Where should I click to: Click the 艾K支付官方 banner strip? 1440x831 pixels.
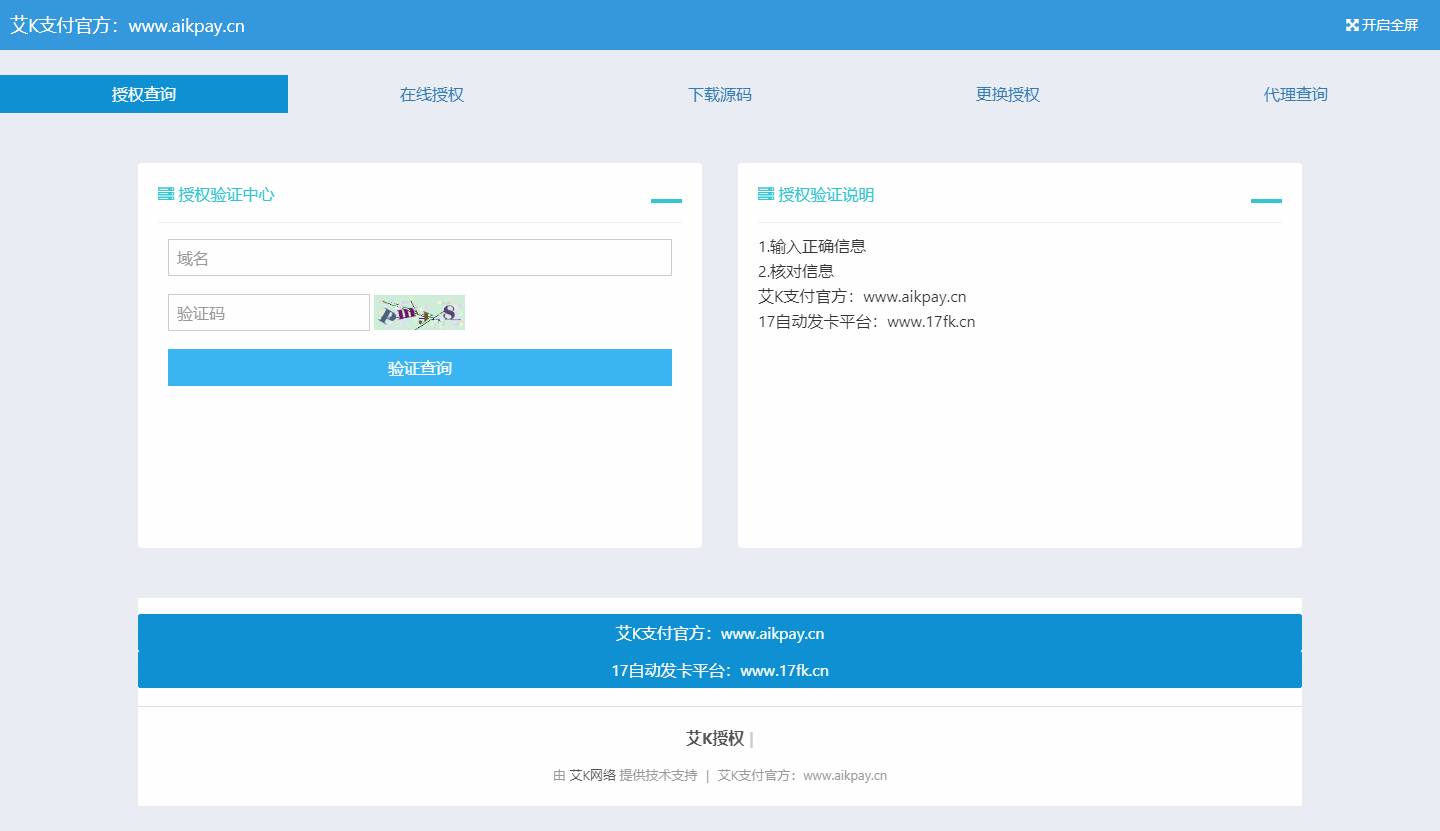pyautogui.click(x=720, y=633)
